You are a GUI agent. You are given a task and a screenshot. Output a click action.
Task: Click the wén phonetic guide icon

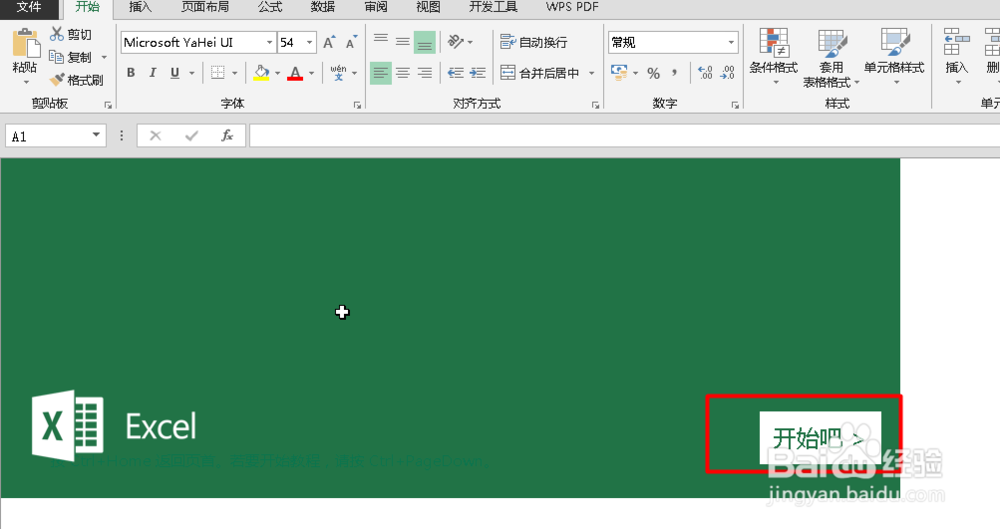click(x=339, y=73)
